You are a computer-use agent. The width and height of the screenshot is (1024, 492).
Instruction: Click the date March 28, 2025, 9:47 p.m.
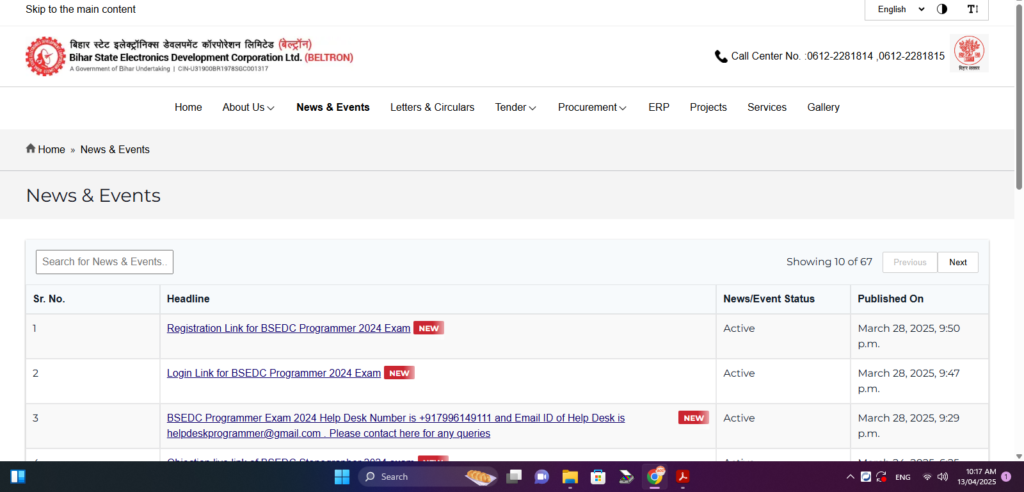(x=908, y=380)
